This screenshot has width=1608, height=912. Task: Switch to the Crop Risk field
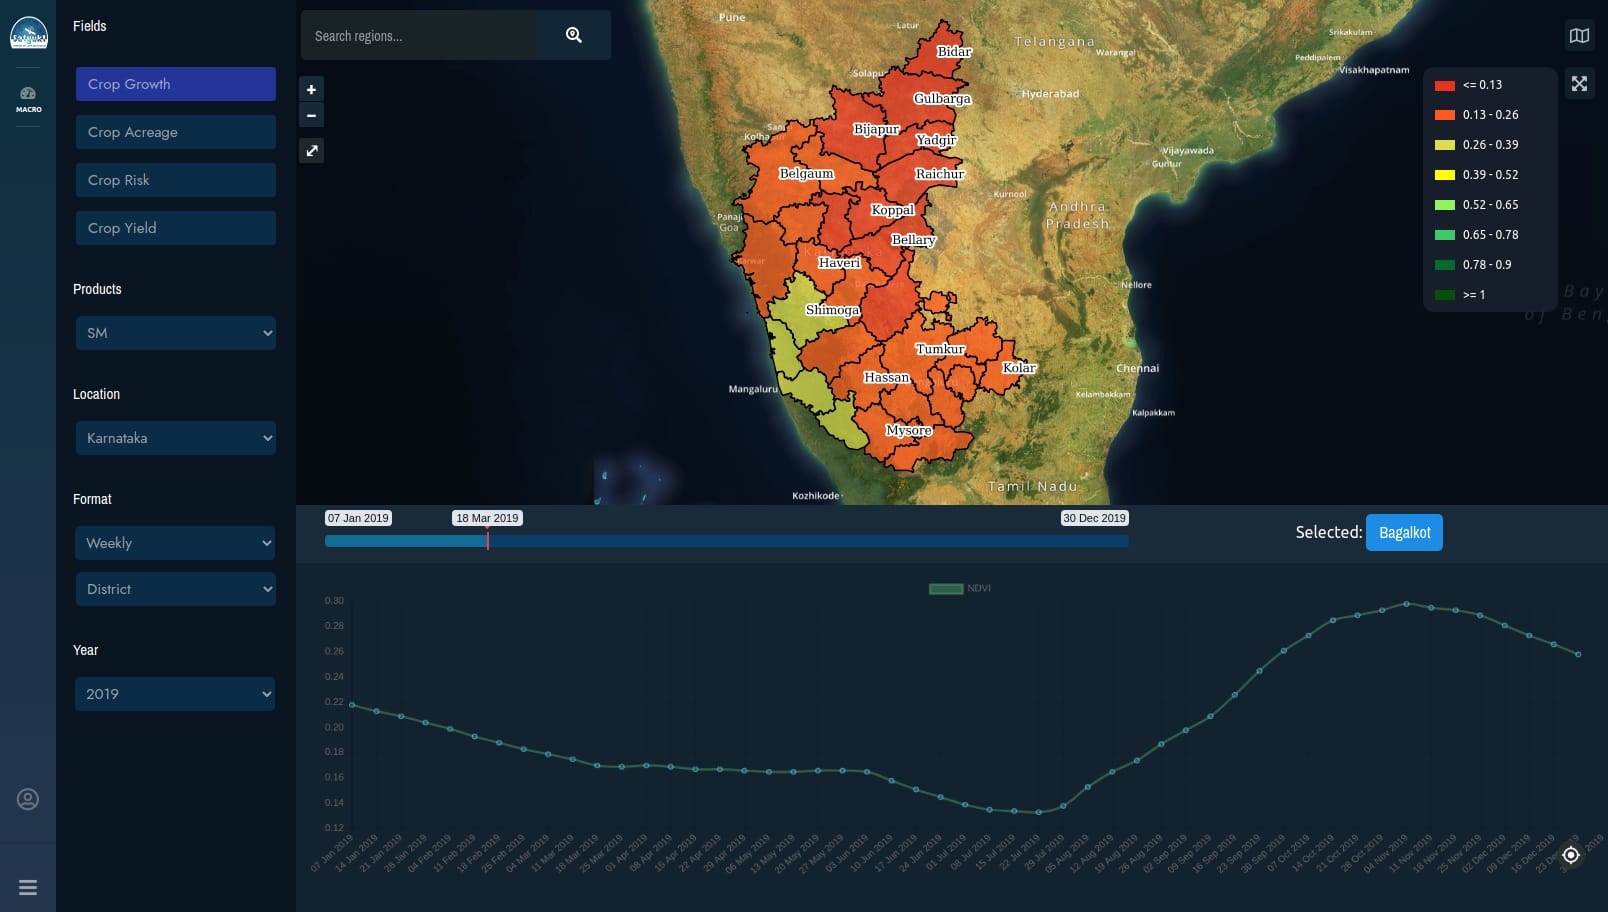point(175,180)
